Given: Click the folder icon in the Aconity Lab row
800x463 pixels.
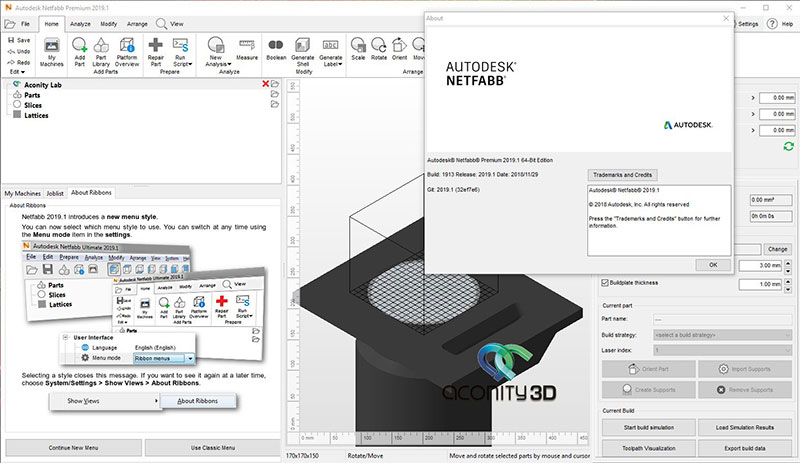Looking at the screenshot, I should point(275,84).
